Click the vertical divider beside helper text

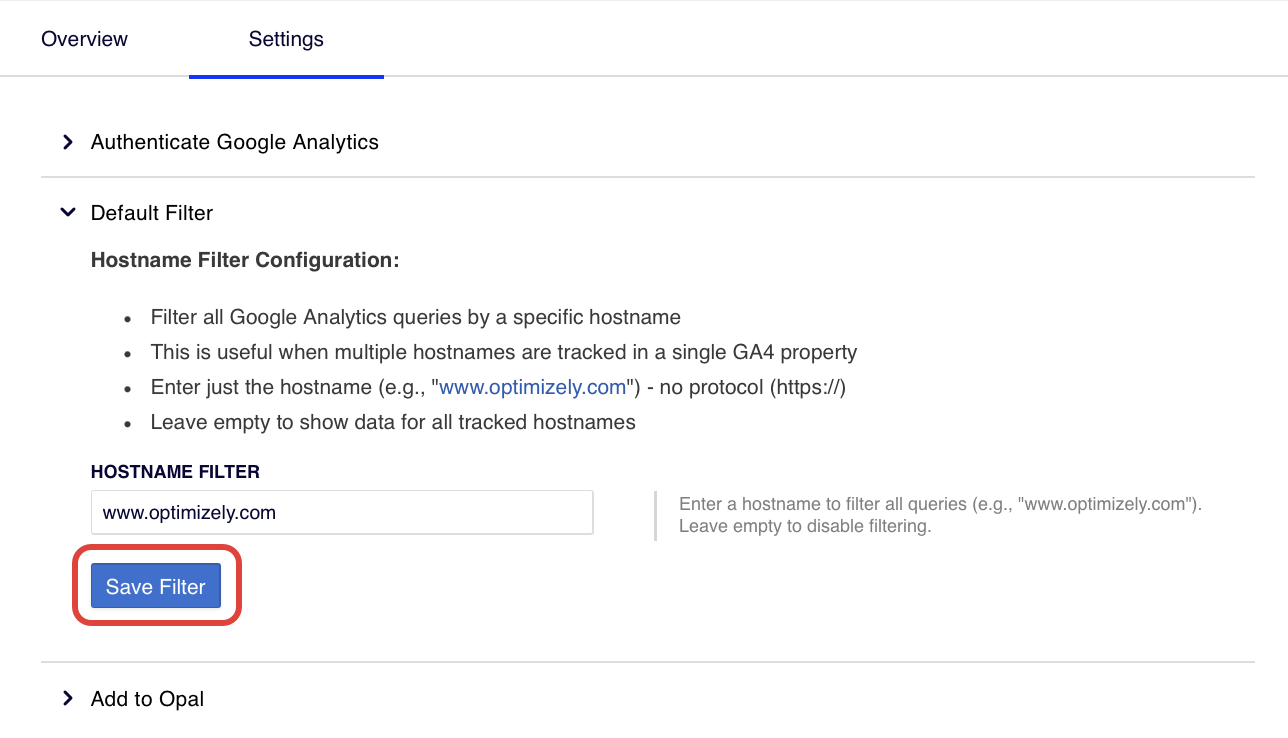[655, 515]
